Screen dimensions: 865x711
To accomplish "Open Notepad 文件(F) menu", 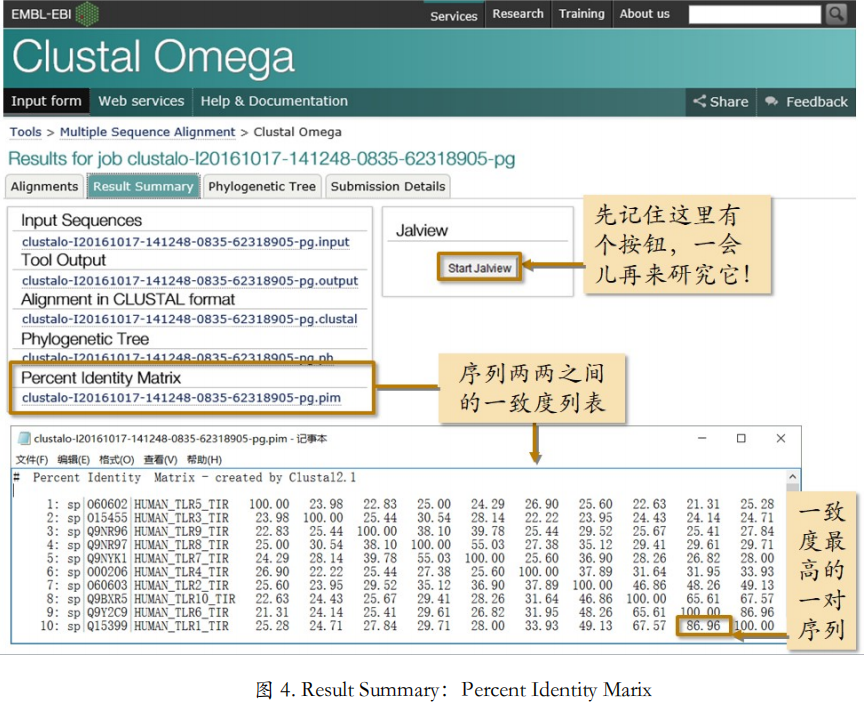I will coord(31,459).
